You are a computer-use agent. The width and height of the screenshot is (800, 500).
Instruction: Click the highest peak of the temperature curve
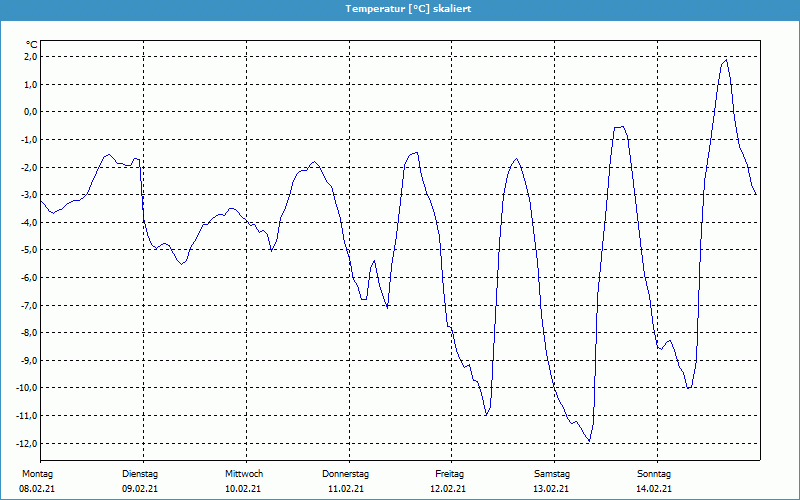pos(726,60)
